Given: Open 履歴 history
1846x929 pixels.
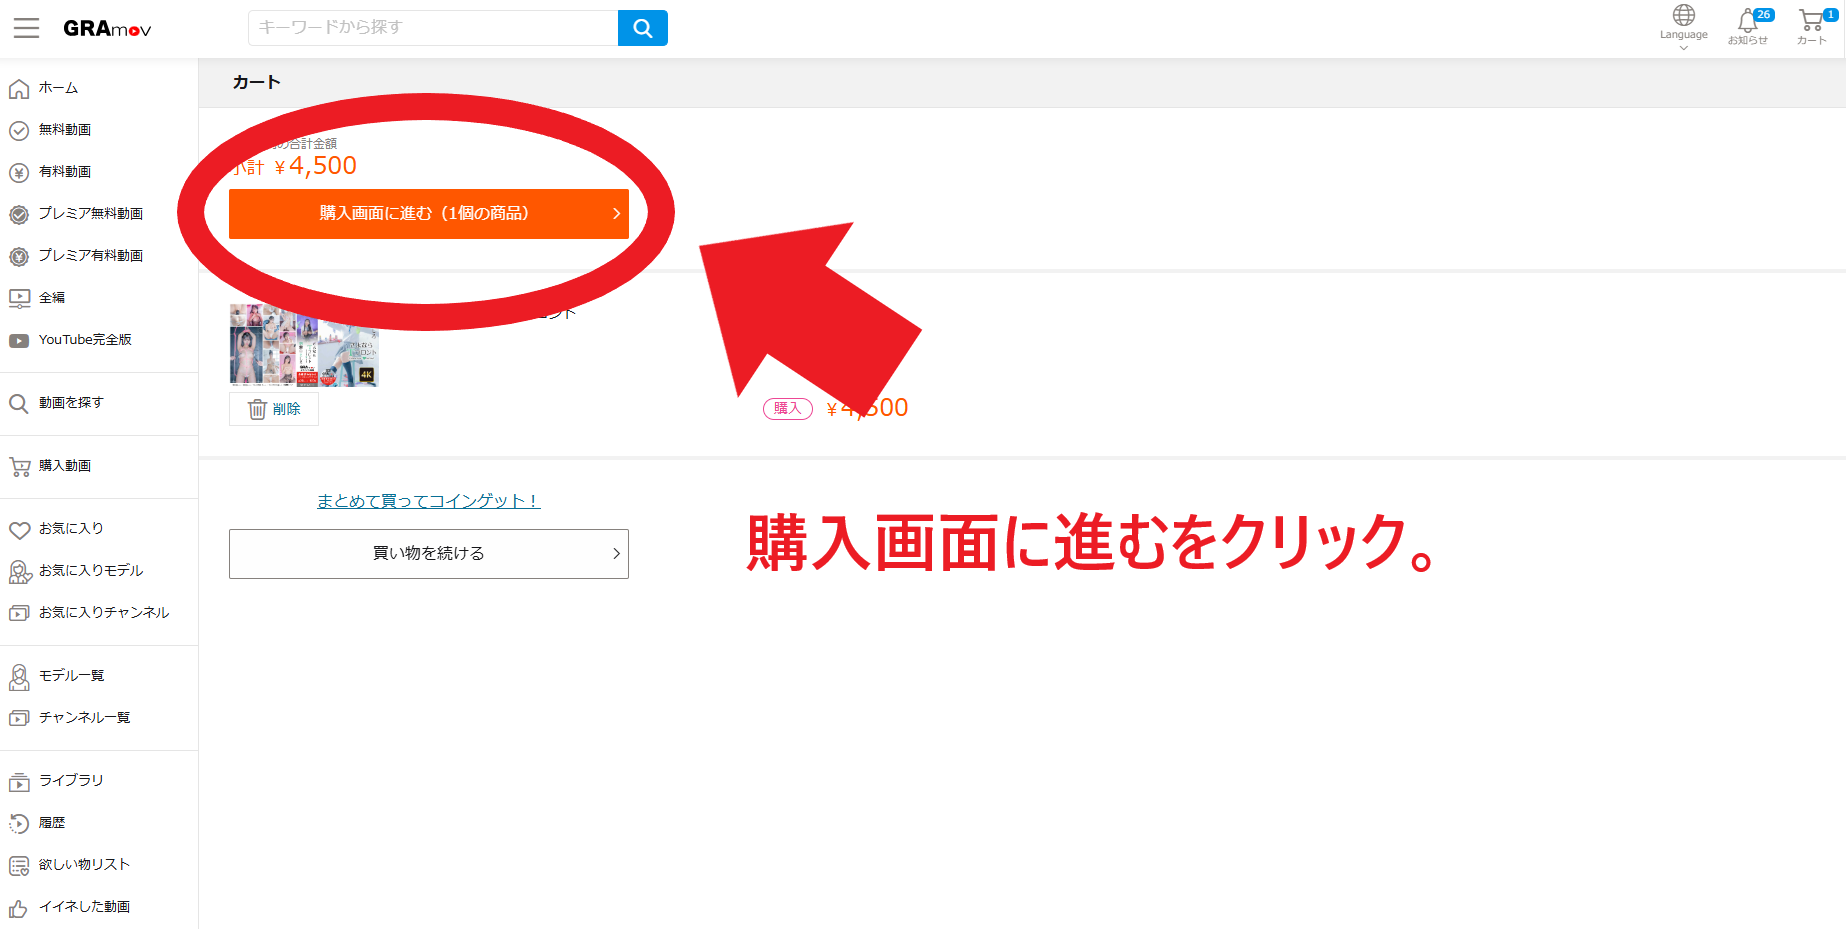Looking at the screenshot, I should (52, 823).
